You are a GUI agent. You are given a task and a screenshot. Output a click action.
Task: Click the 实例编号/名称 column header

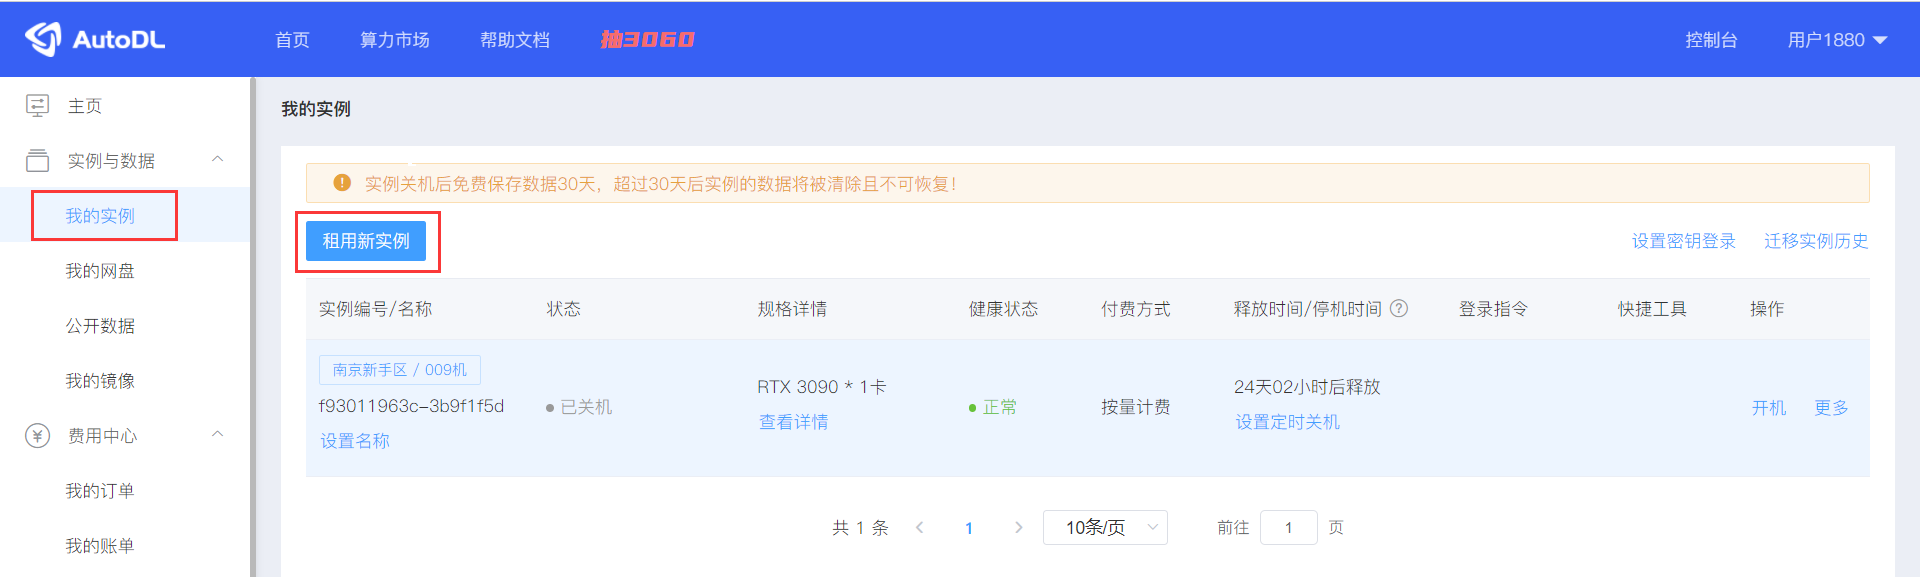[375, 309]
